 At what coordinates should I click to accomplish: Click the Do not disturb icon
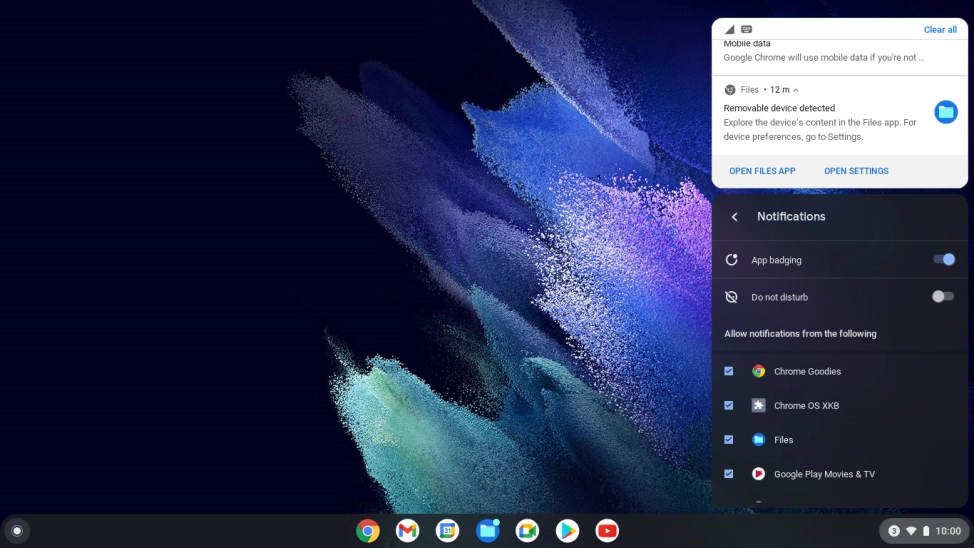tap(732, 297)
